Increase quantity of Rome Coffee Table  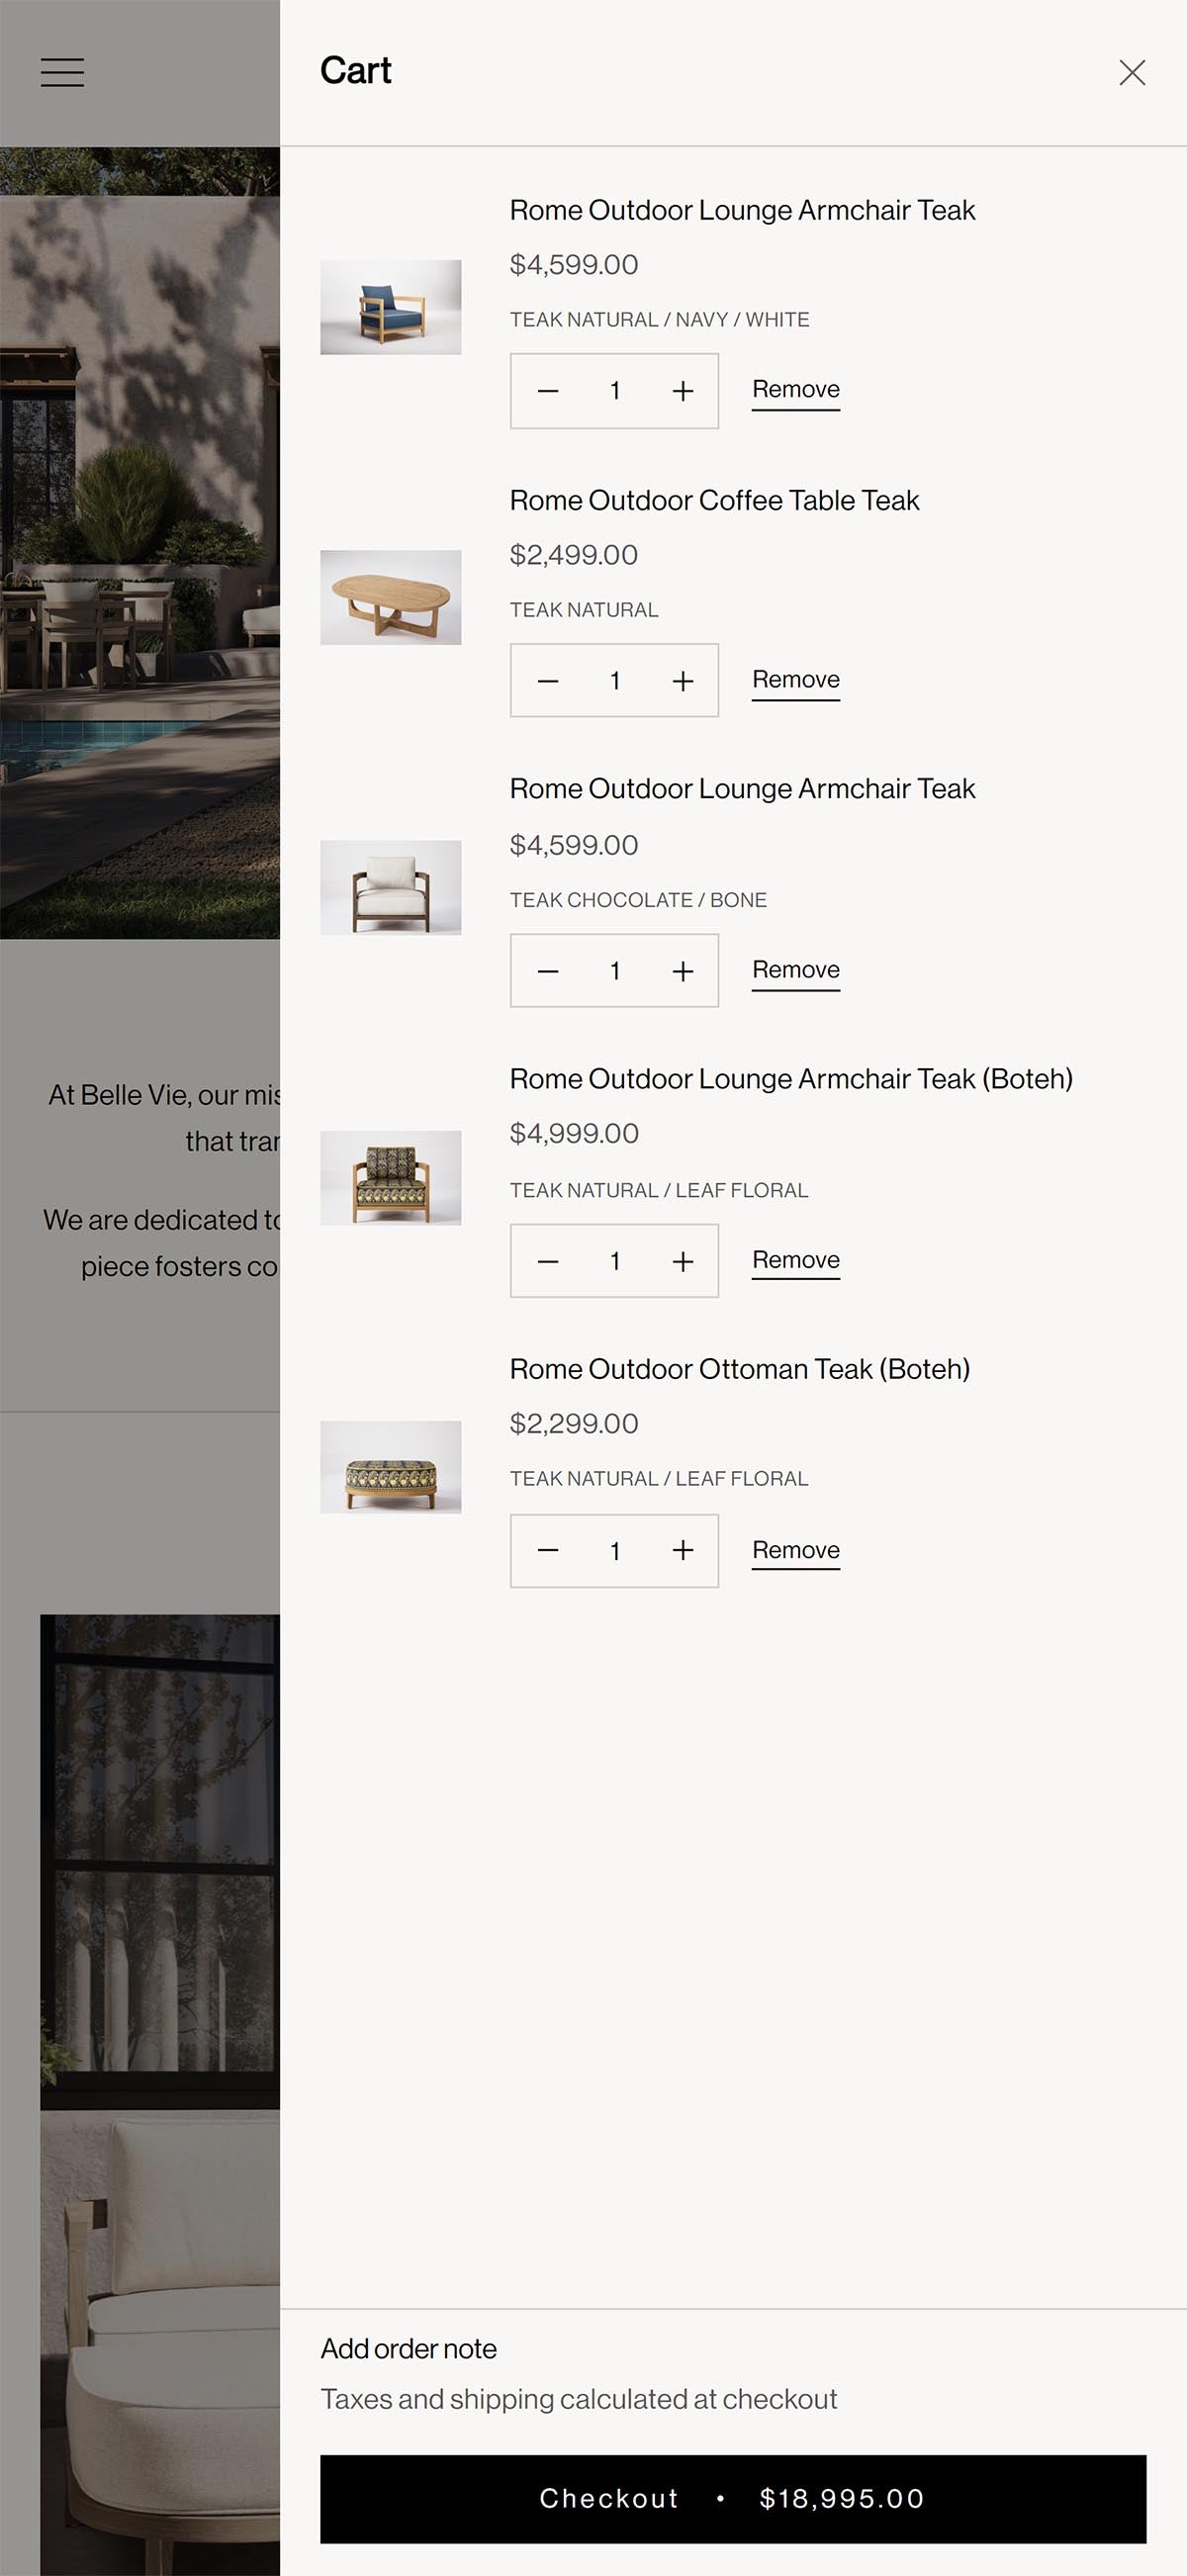pos(682,681)
